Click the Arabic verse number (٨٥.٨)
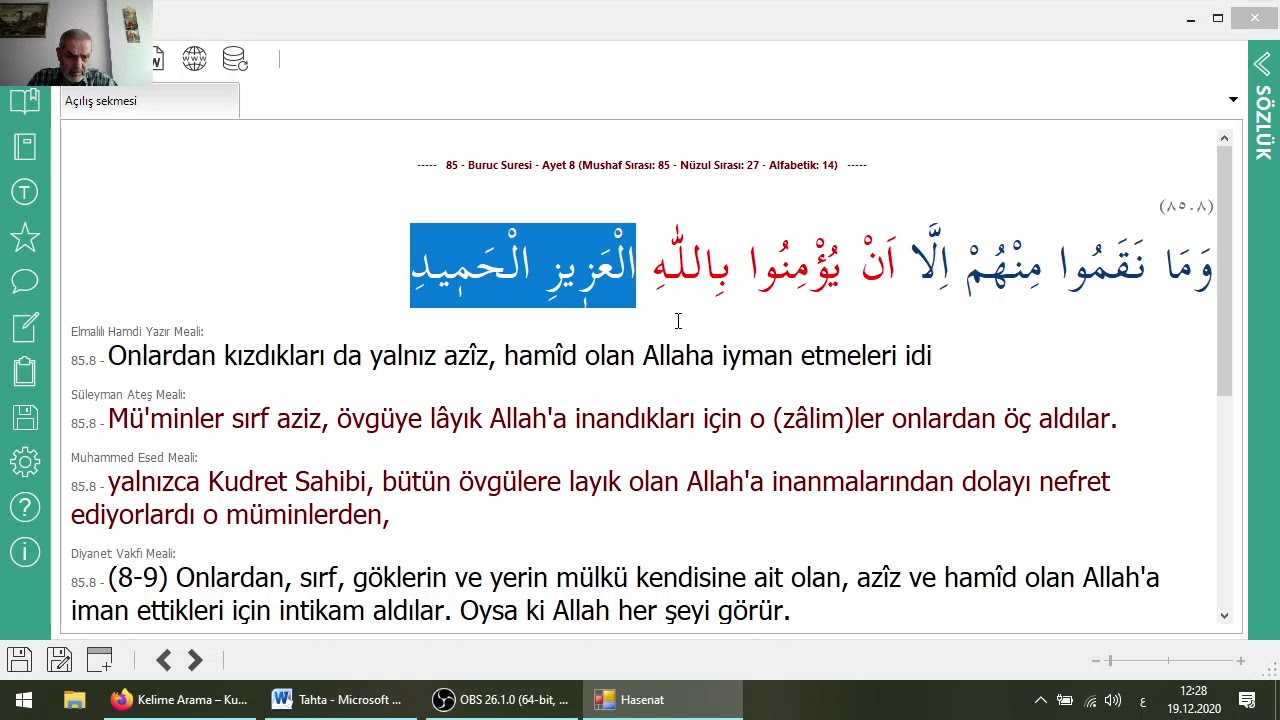The height and width of the screenshot is (720, 1280). click(x=1186, y=206)
